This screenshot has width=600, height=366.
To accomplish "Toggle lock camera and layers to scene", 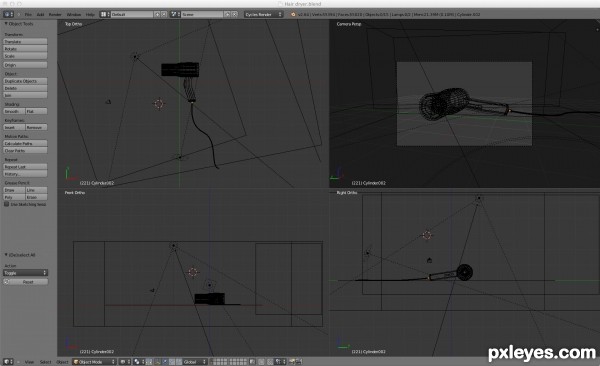I will [252, 362].
